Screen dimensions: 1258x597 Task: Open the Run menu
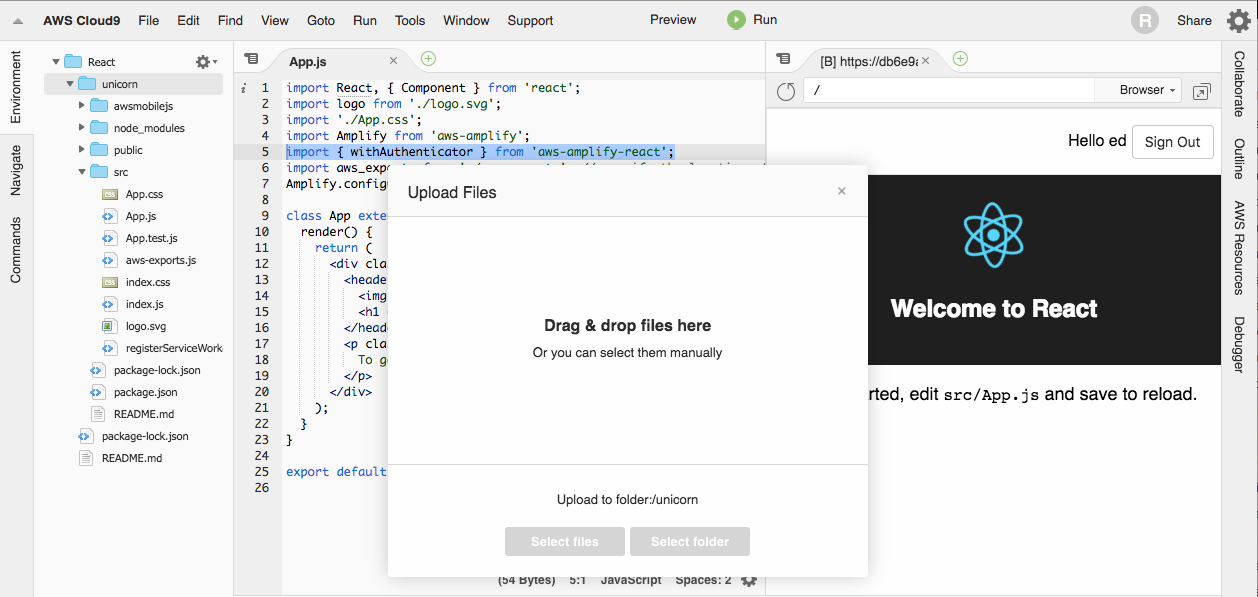[x=365, y=20]
